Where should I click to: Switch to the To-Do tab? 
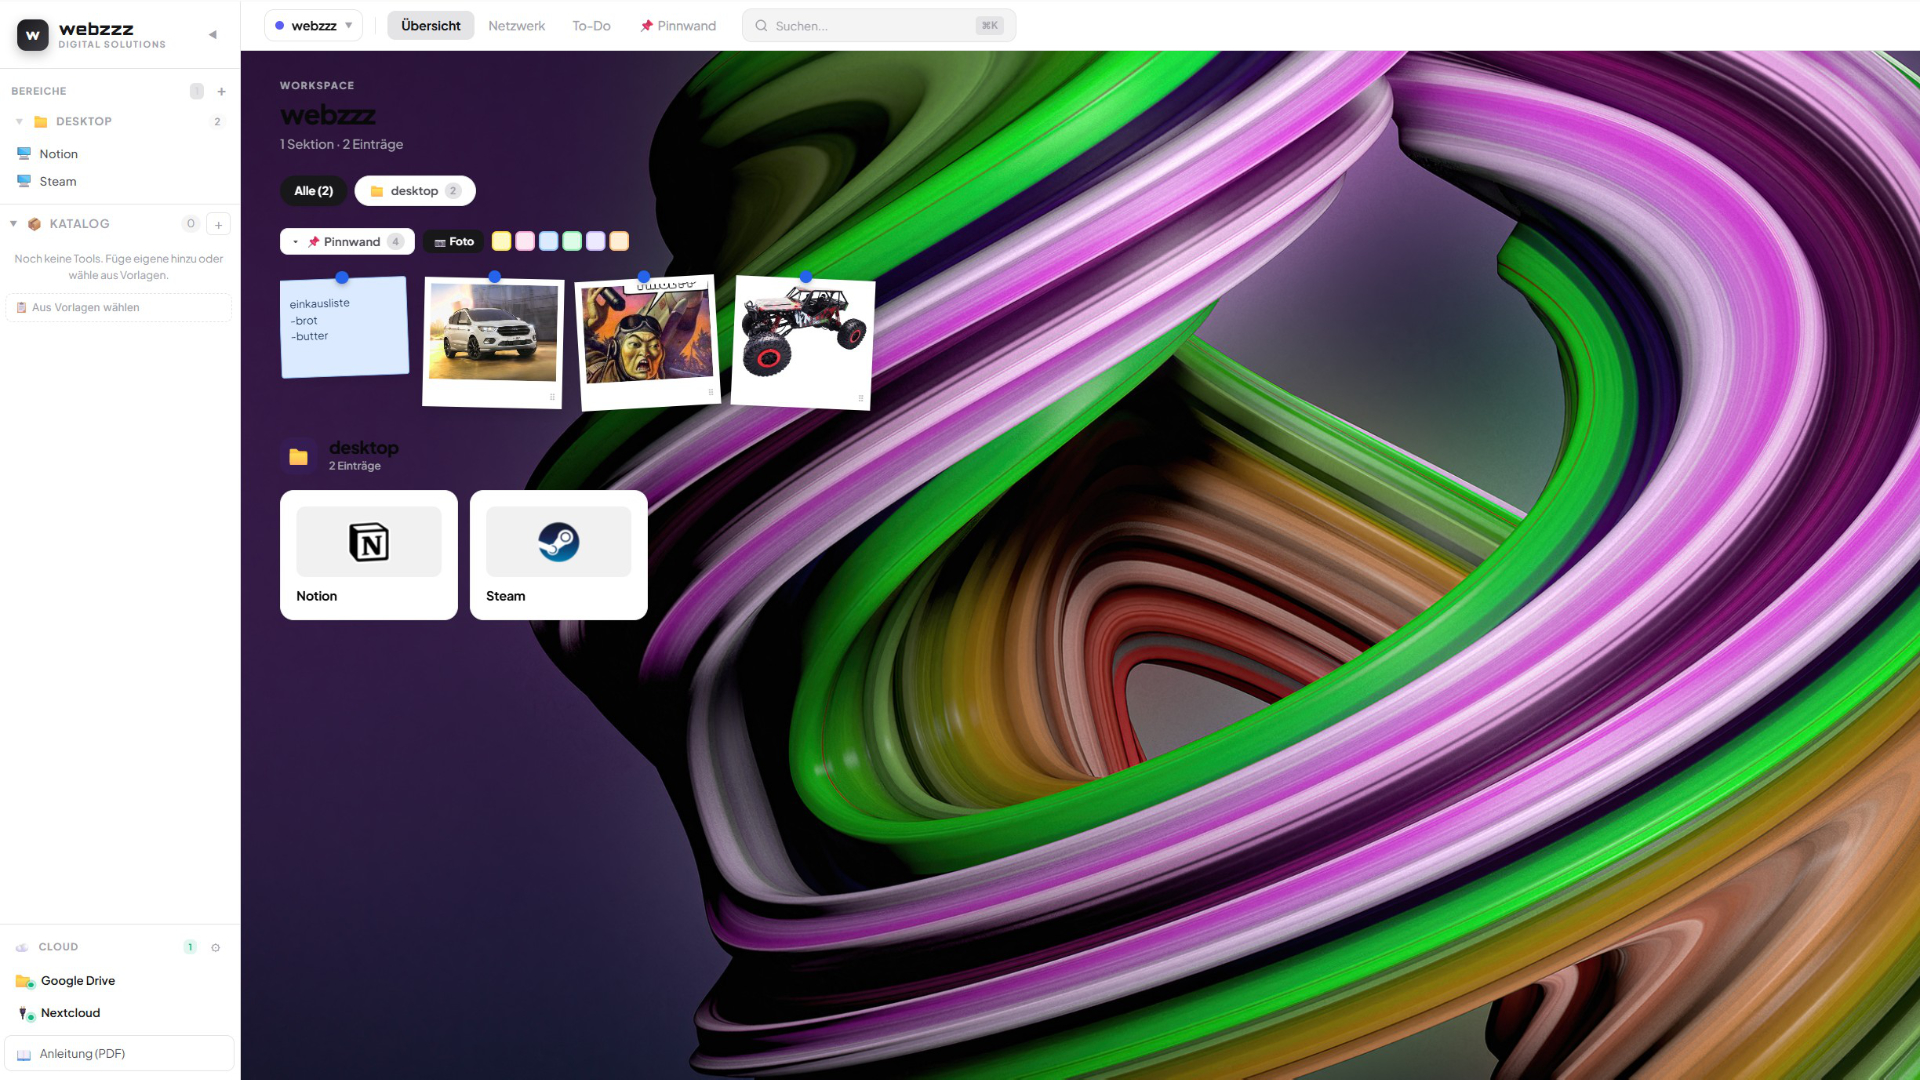click(x=591, y=25)
